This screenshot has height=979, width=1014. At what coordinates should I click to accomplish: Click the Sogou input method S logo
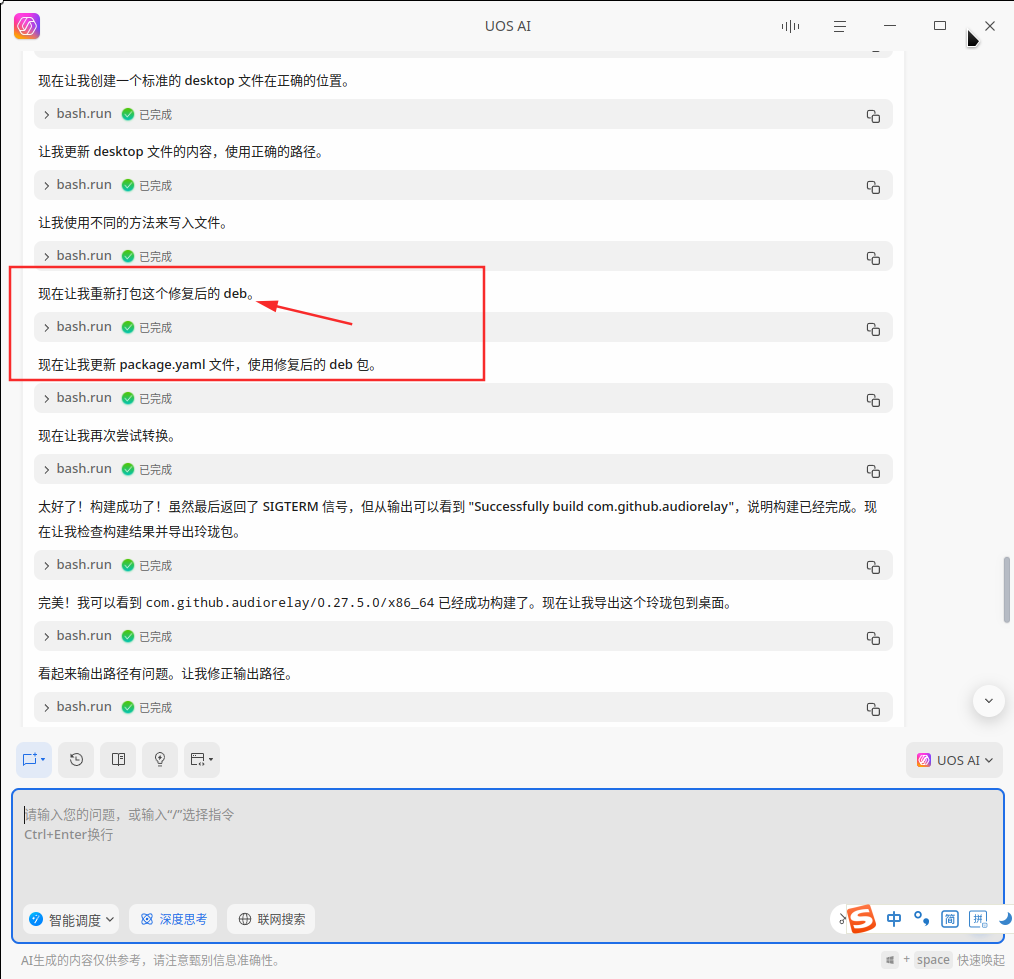coord(861,919)
